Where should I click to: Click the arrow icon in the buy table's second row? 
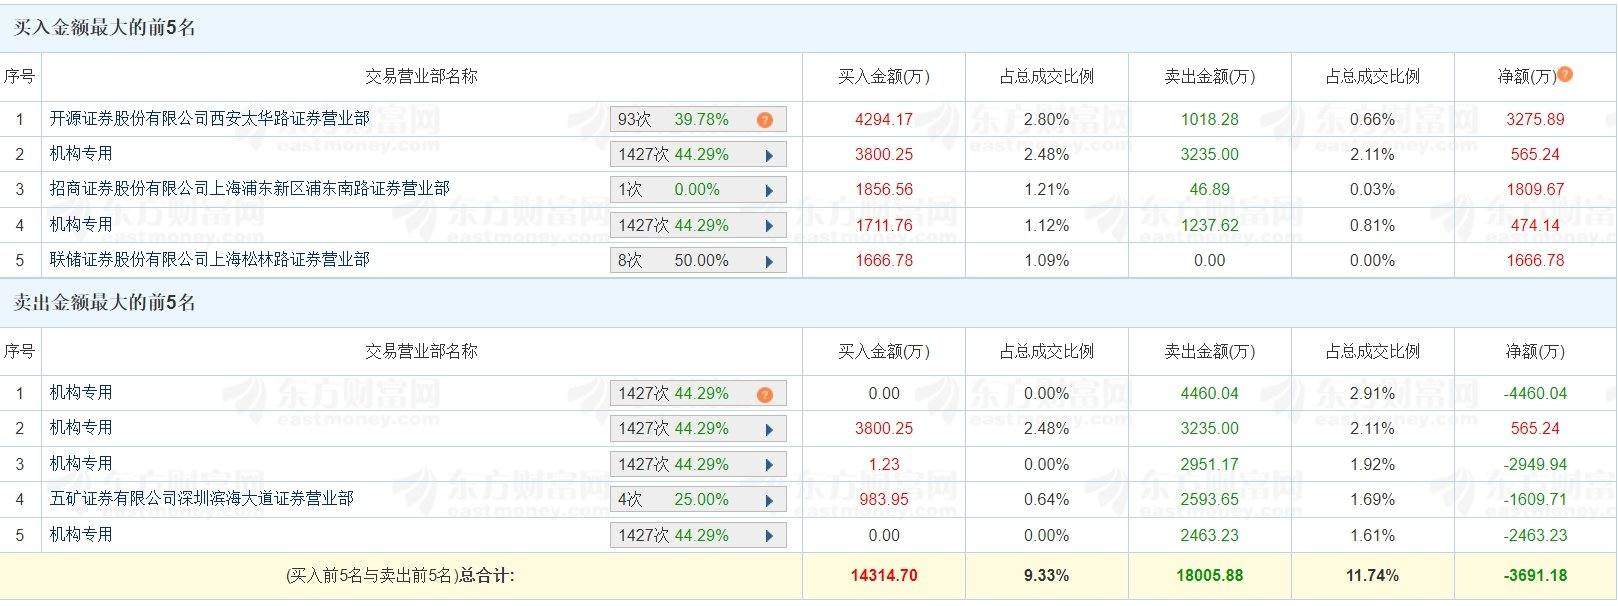coord(769,155)
